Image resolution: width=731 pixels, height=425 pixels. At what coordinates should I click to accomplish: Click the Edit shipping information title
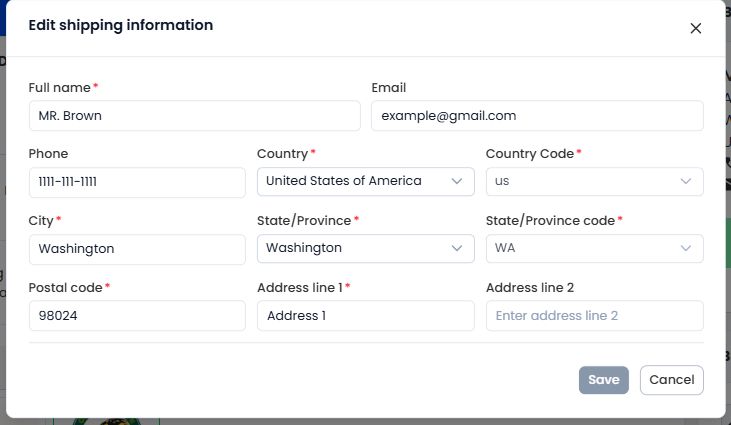121,25
